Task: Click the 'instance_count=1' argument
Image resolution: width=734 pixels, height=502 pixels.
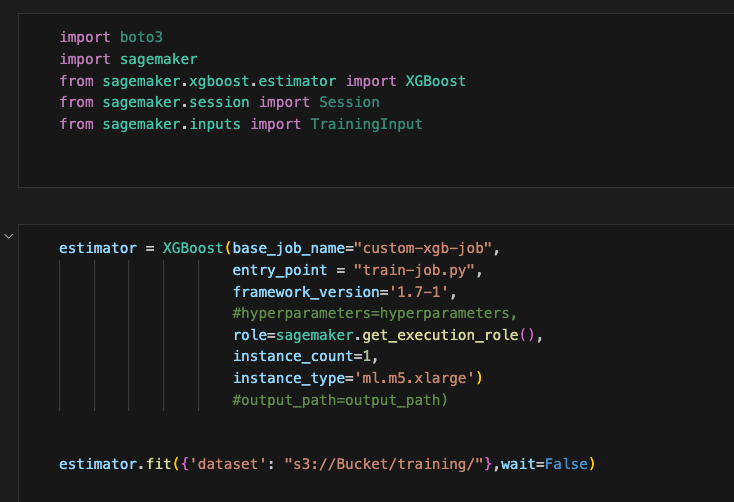Action: click(x=305, y=356)
